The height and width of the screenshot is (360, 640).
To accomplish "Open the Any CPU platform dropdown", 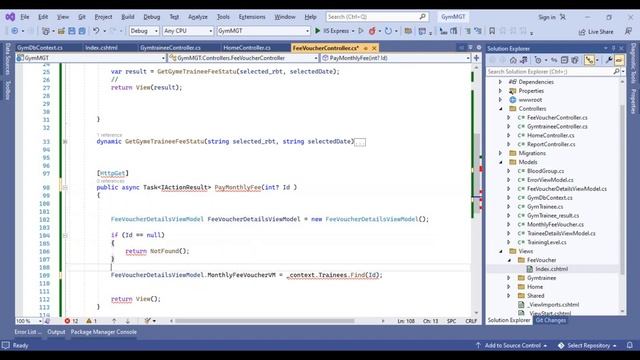I will (188, 31).
